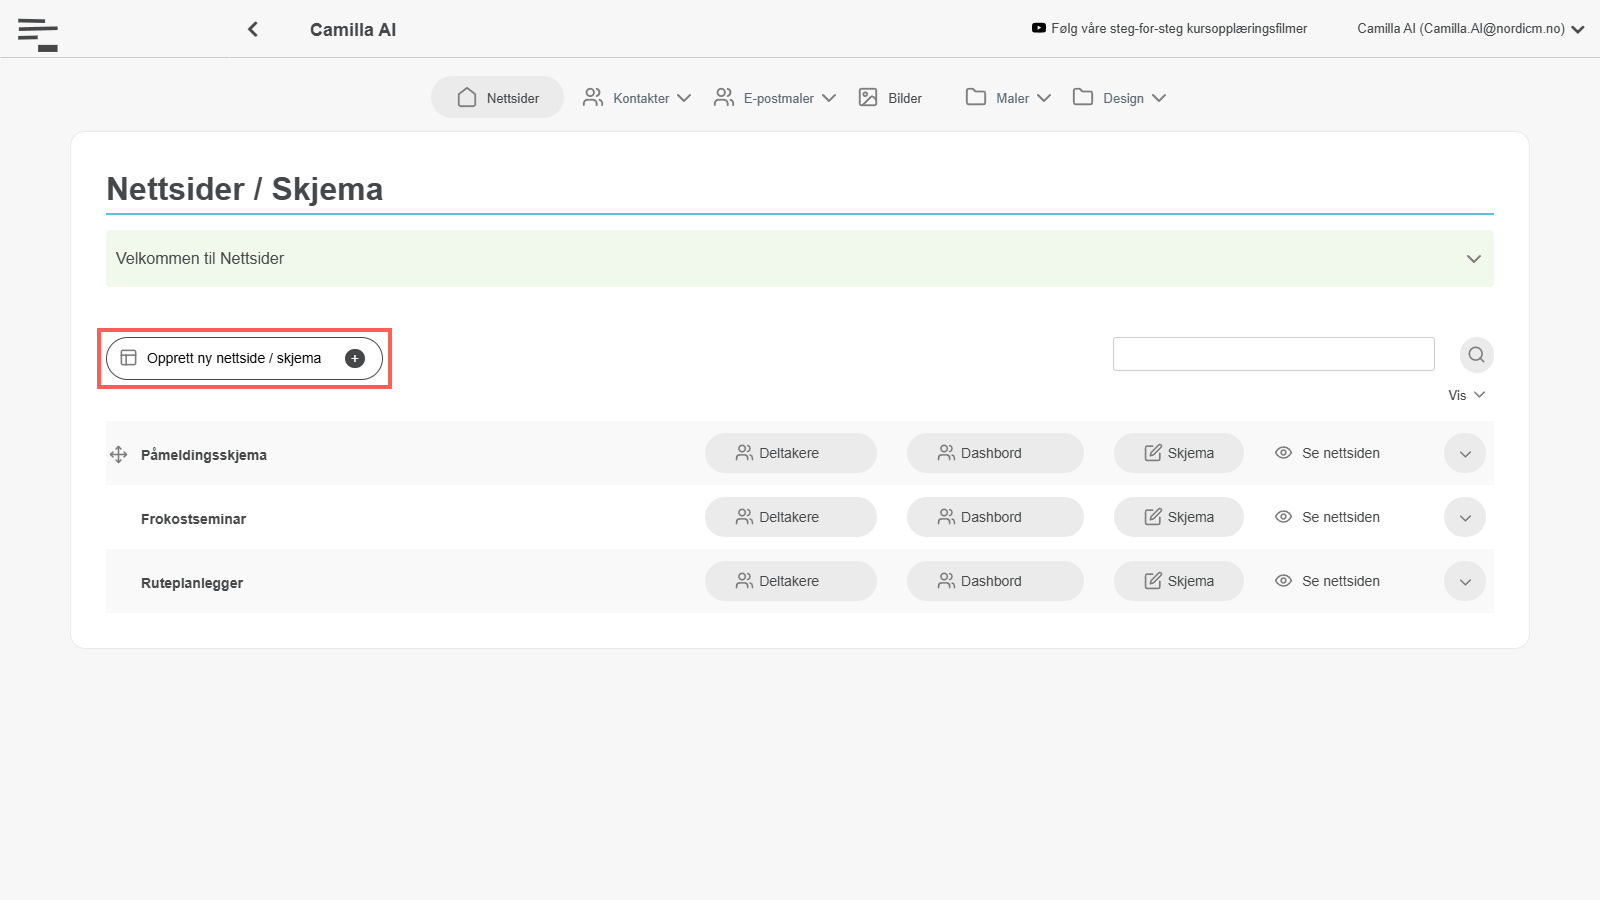Open the Vis dropdown
The width and height of the screenshot is (1600, 900).
(1467, 395)
